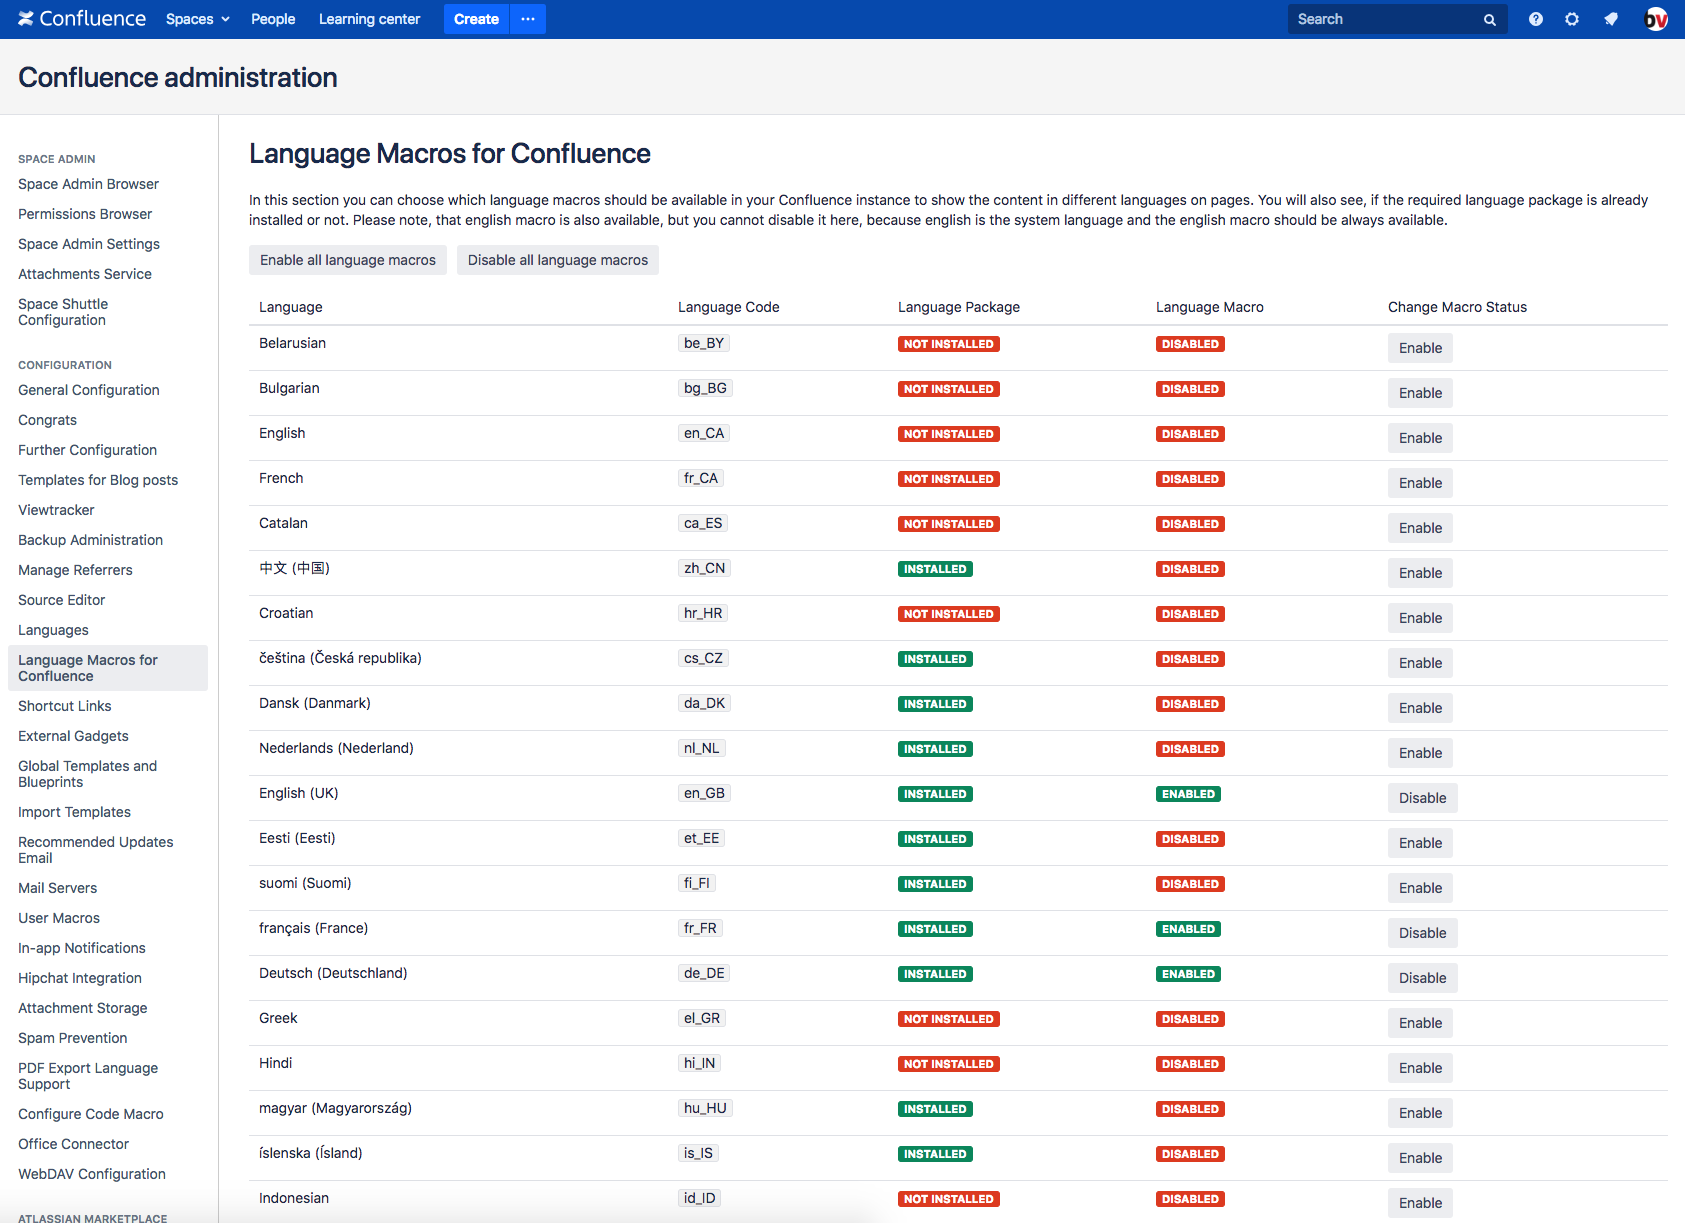1685x1223 pixels.
Task: Click Disable all language macros
Action: click(557, 260)
